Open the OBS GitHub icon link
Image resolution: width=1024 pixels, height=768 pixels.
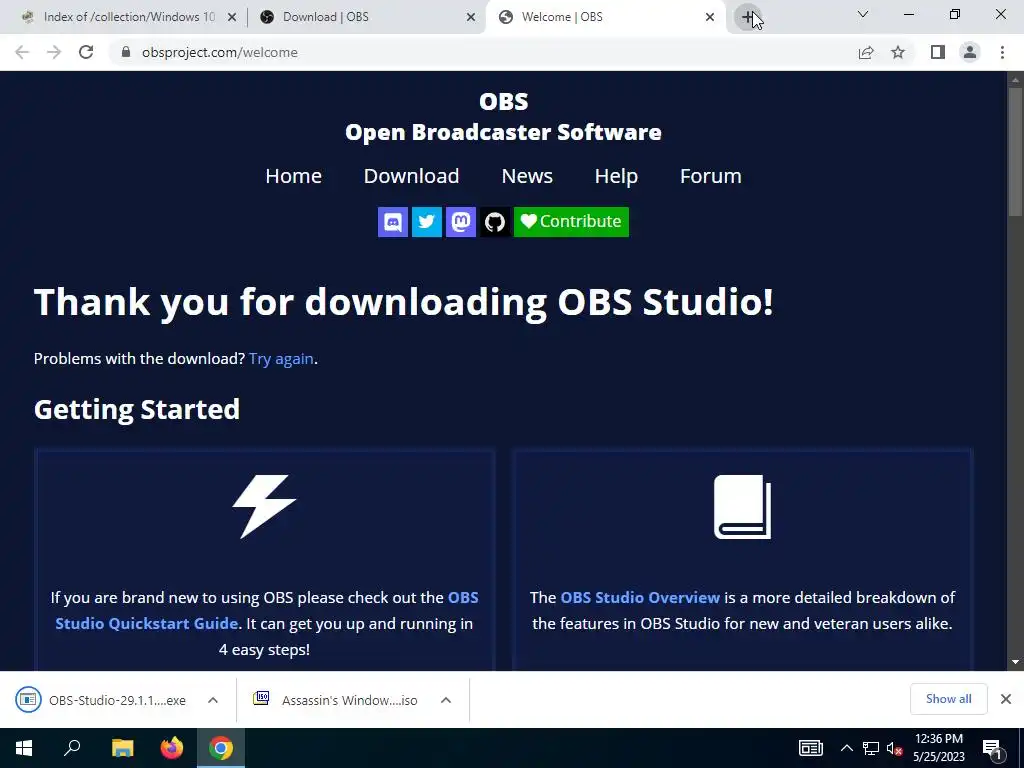coord(494,222)
